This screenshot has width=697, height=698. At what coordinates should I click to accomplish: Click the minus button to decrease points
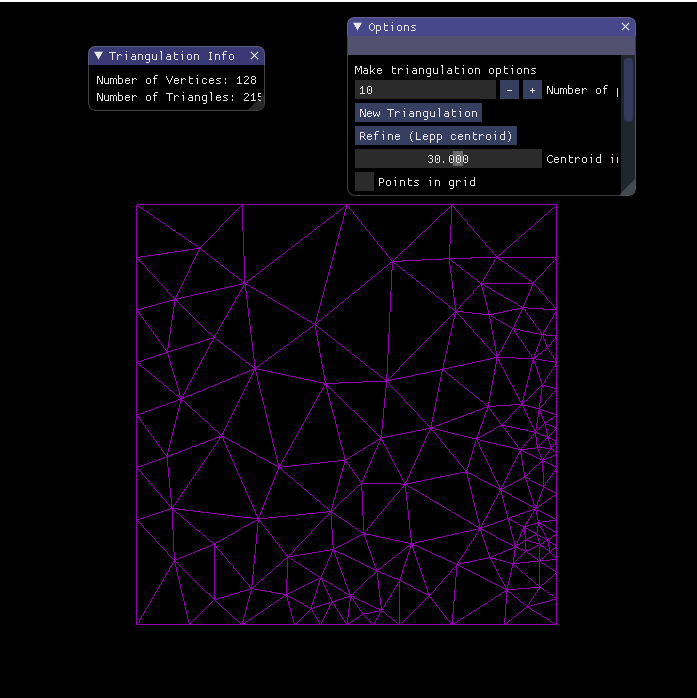click(509, 90)
